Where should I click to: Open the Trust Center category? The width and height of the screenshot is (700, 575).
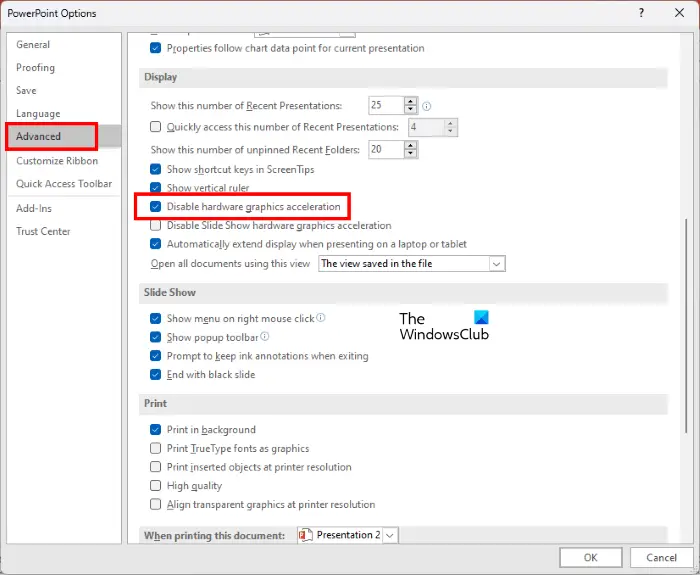[x=43, y=231]
